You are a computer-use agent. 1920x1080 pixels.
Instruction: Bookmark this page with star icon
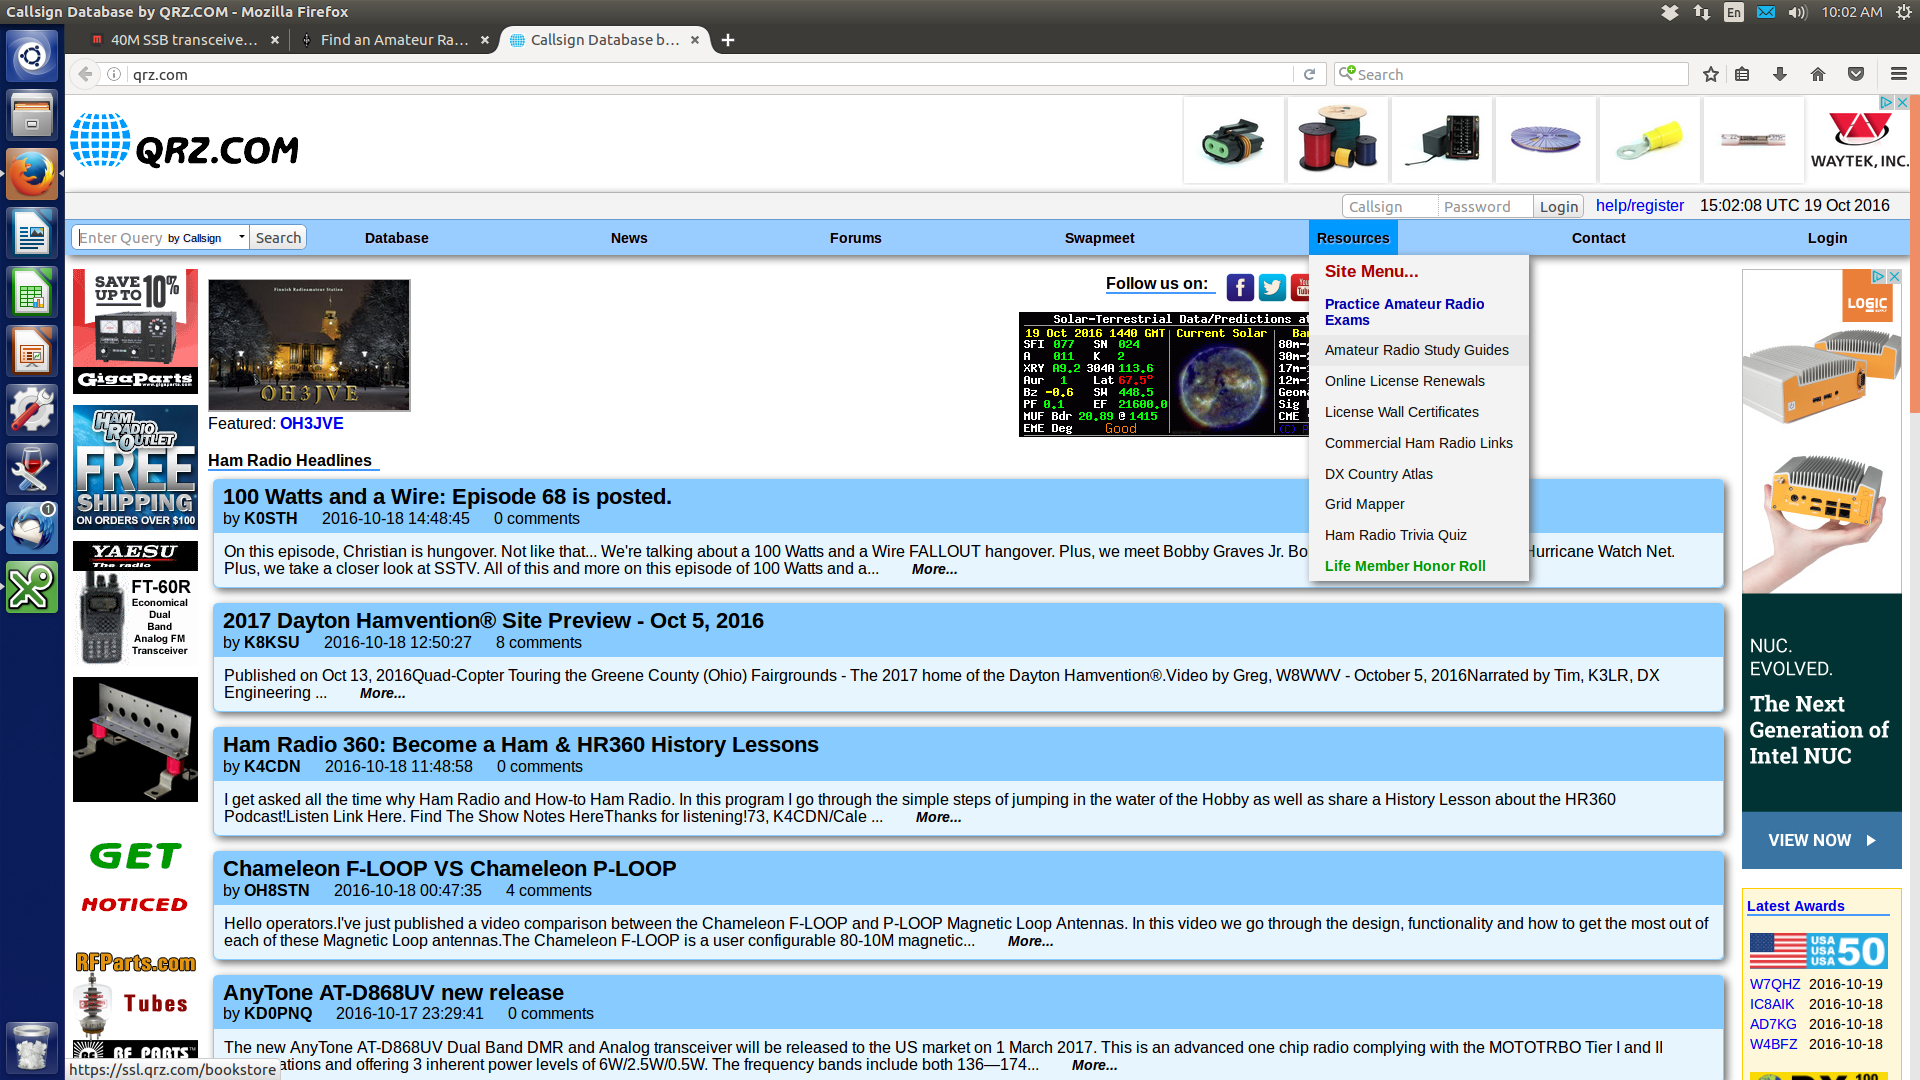point(1711,74)
